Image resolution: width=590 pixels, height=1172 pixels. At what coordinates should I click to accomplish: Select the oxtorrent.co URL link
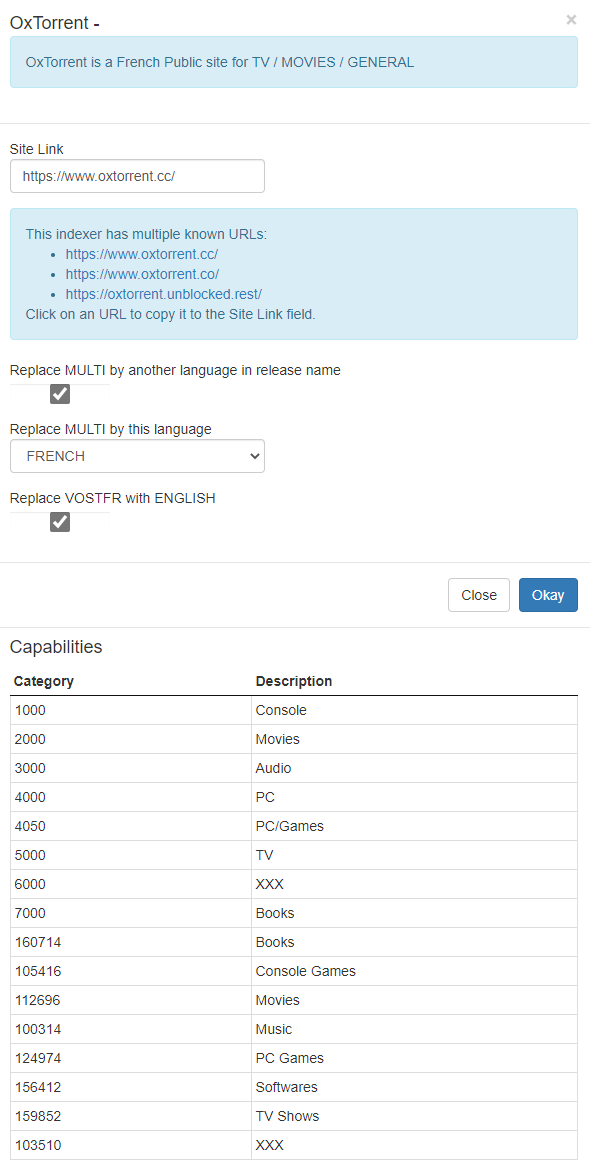[x=142, y=274]
